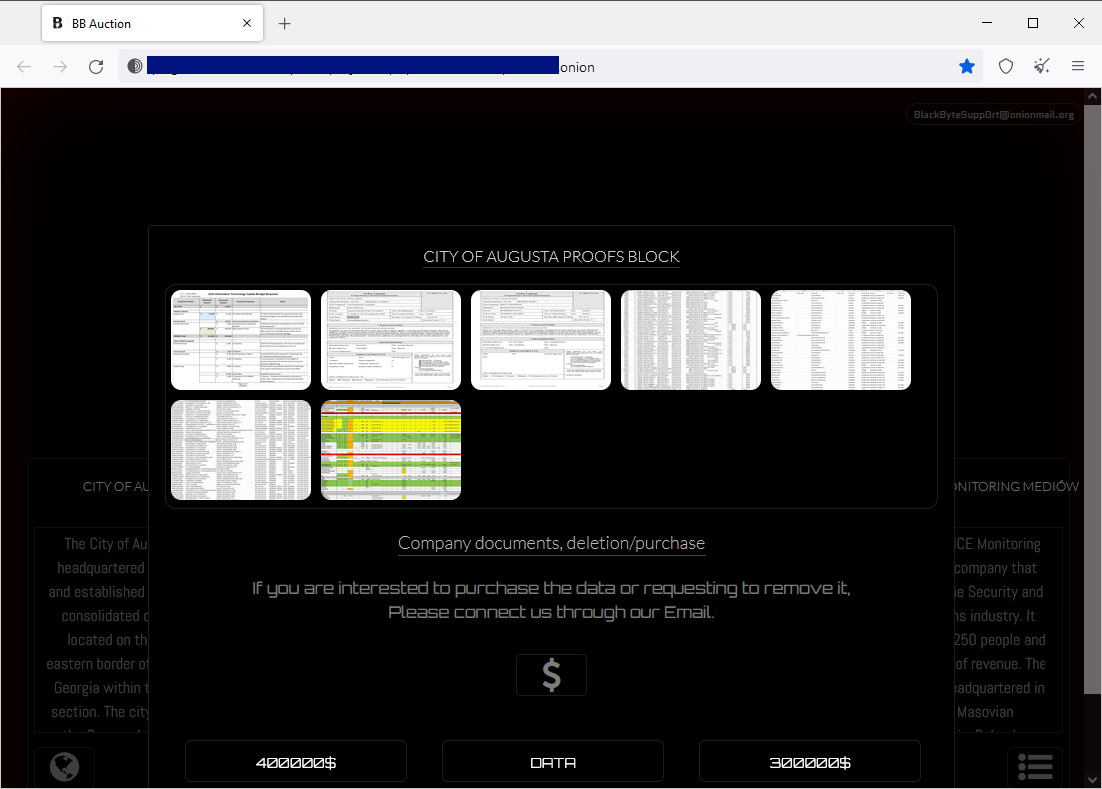This screenshot has height=789, width=1102.
Task: Click the BlackByteSupp0rt@onionmail.org email link
Action: 993,115
